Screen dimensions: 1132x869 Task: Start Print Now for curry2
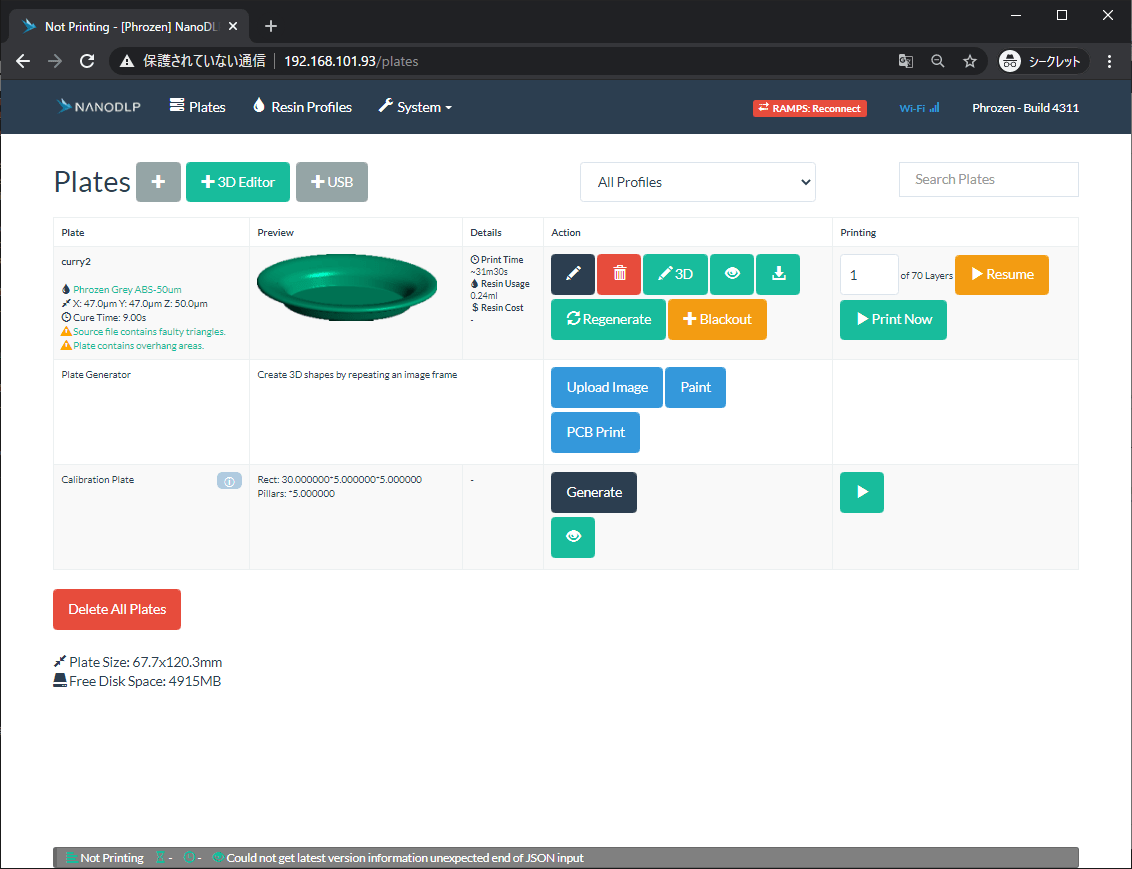893,319
